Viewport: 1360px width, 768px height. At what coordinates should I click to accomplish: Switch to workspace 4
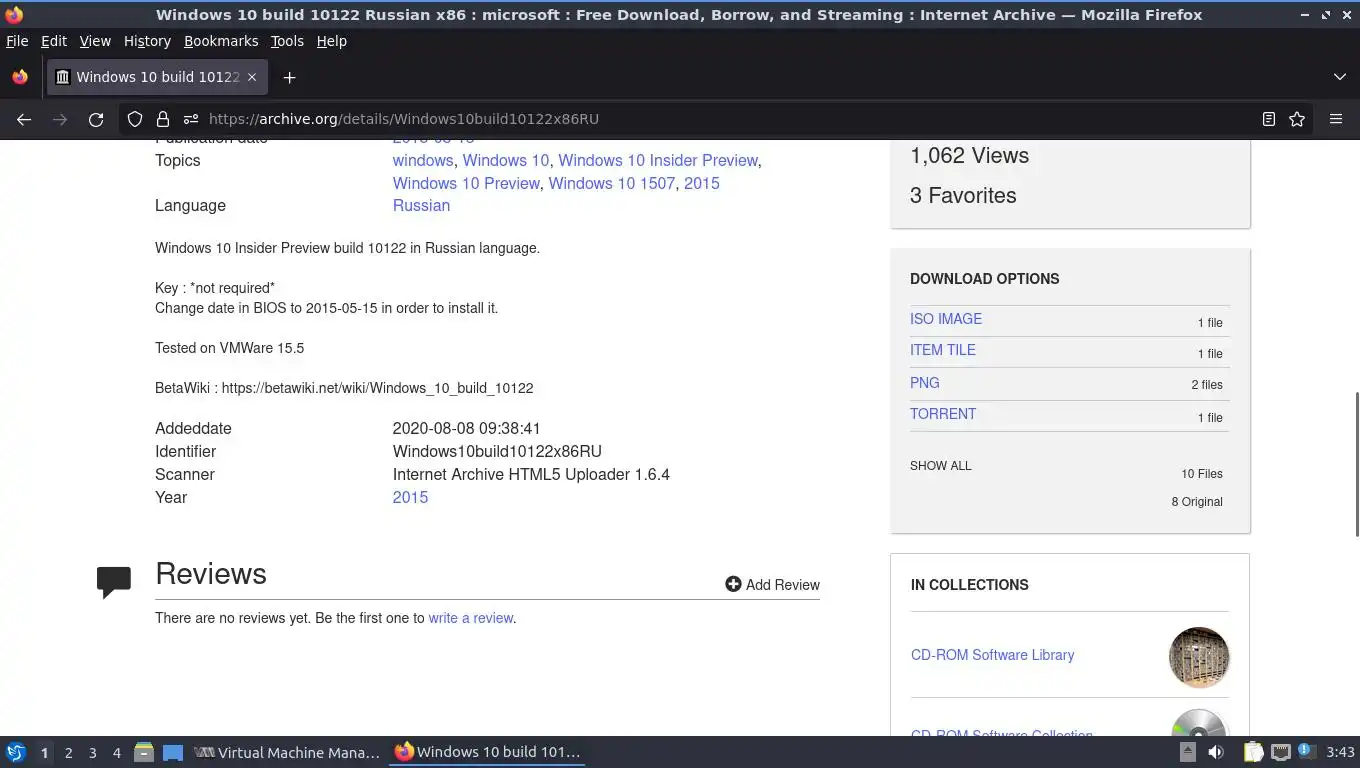116,753
